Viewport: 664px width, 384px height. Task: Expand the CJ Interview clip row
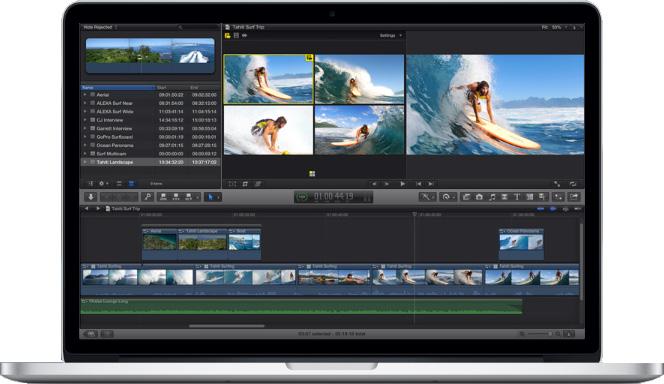85,120
